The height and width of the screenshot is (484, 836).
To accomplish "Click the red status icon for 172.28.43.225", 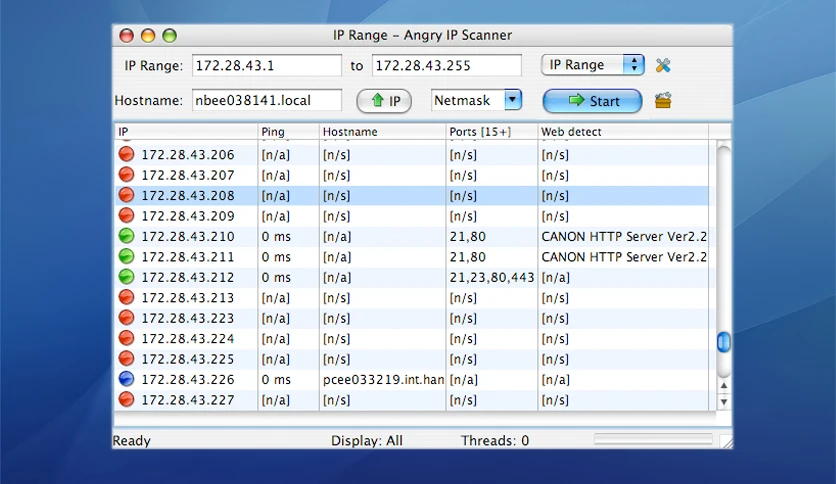I will (x=126, y=358).
